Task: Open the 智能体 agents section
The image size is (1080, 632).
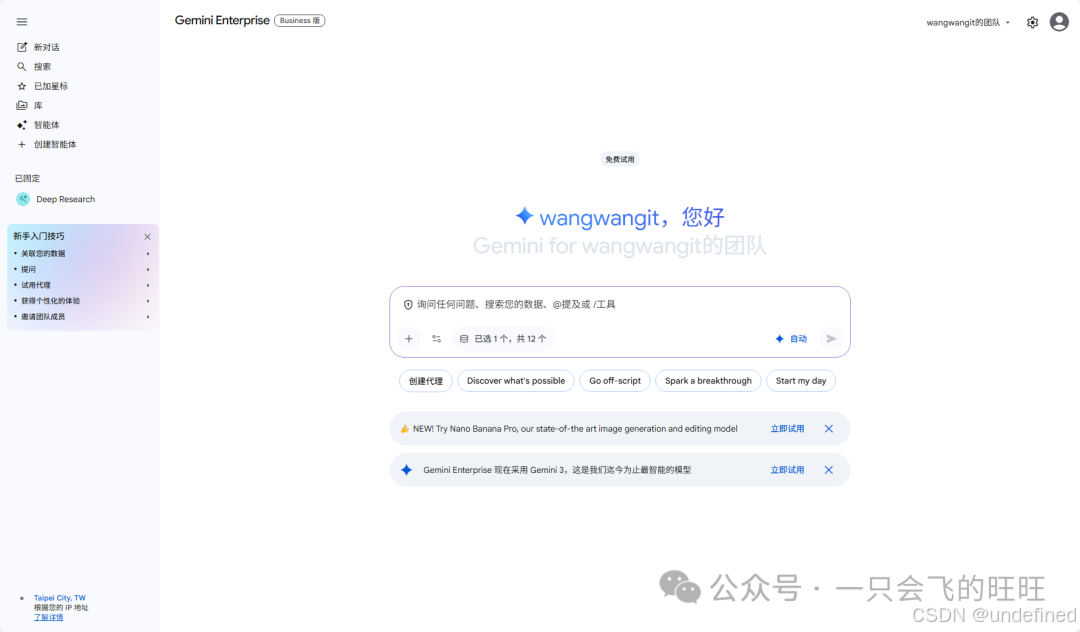Action: (x=39, y=125)
